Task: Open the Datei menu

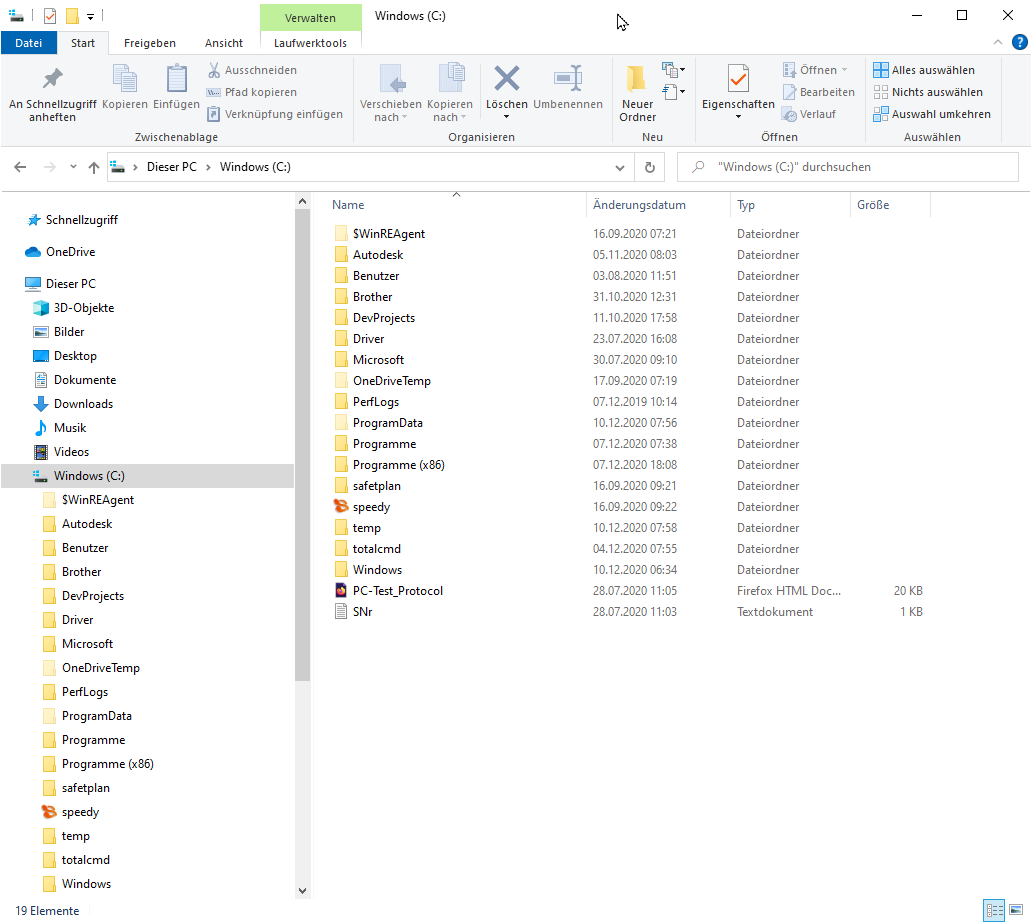Action: (x=29, y=43)
